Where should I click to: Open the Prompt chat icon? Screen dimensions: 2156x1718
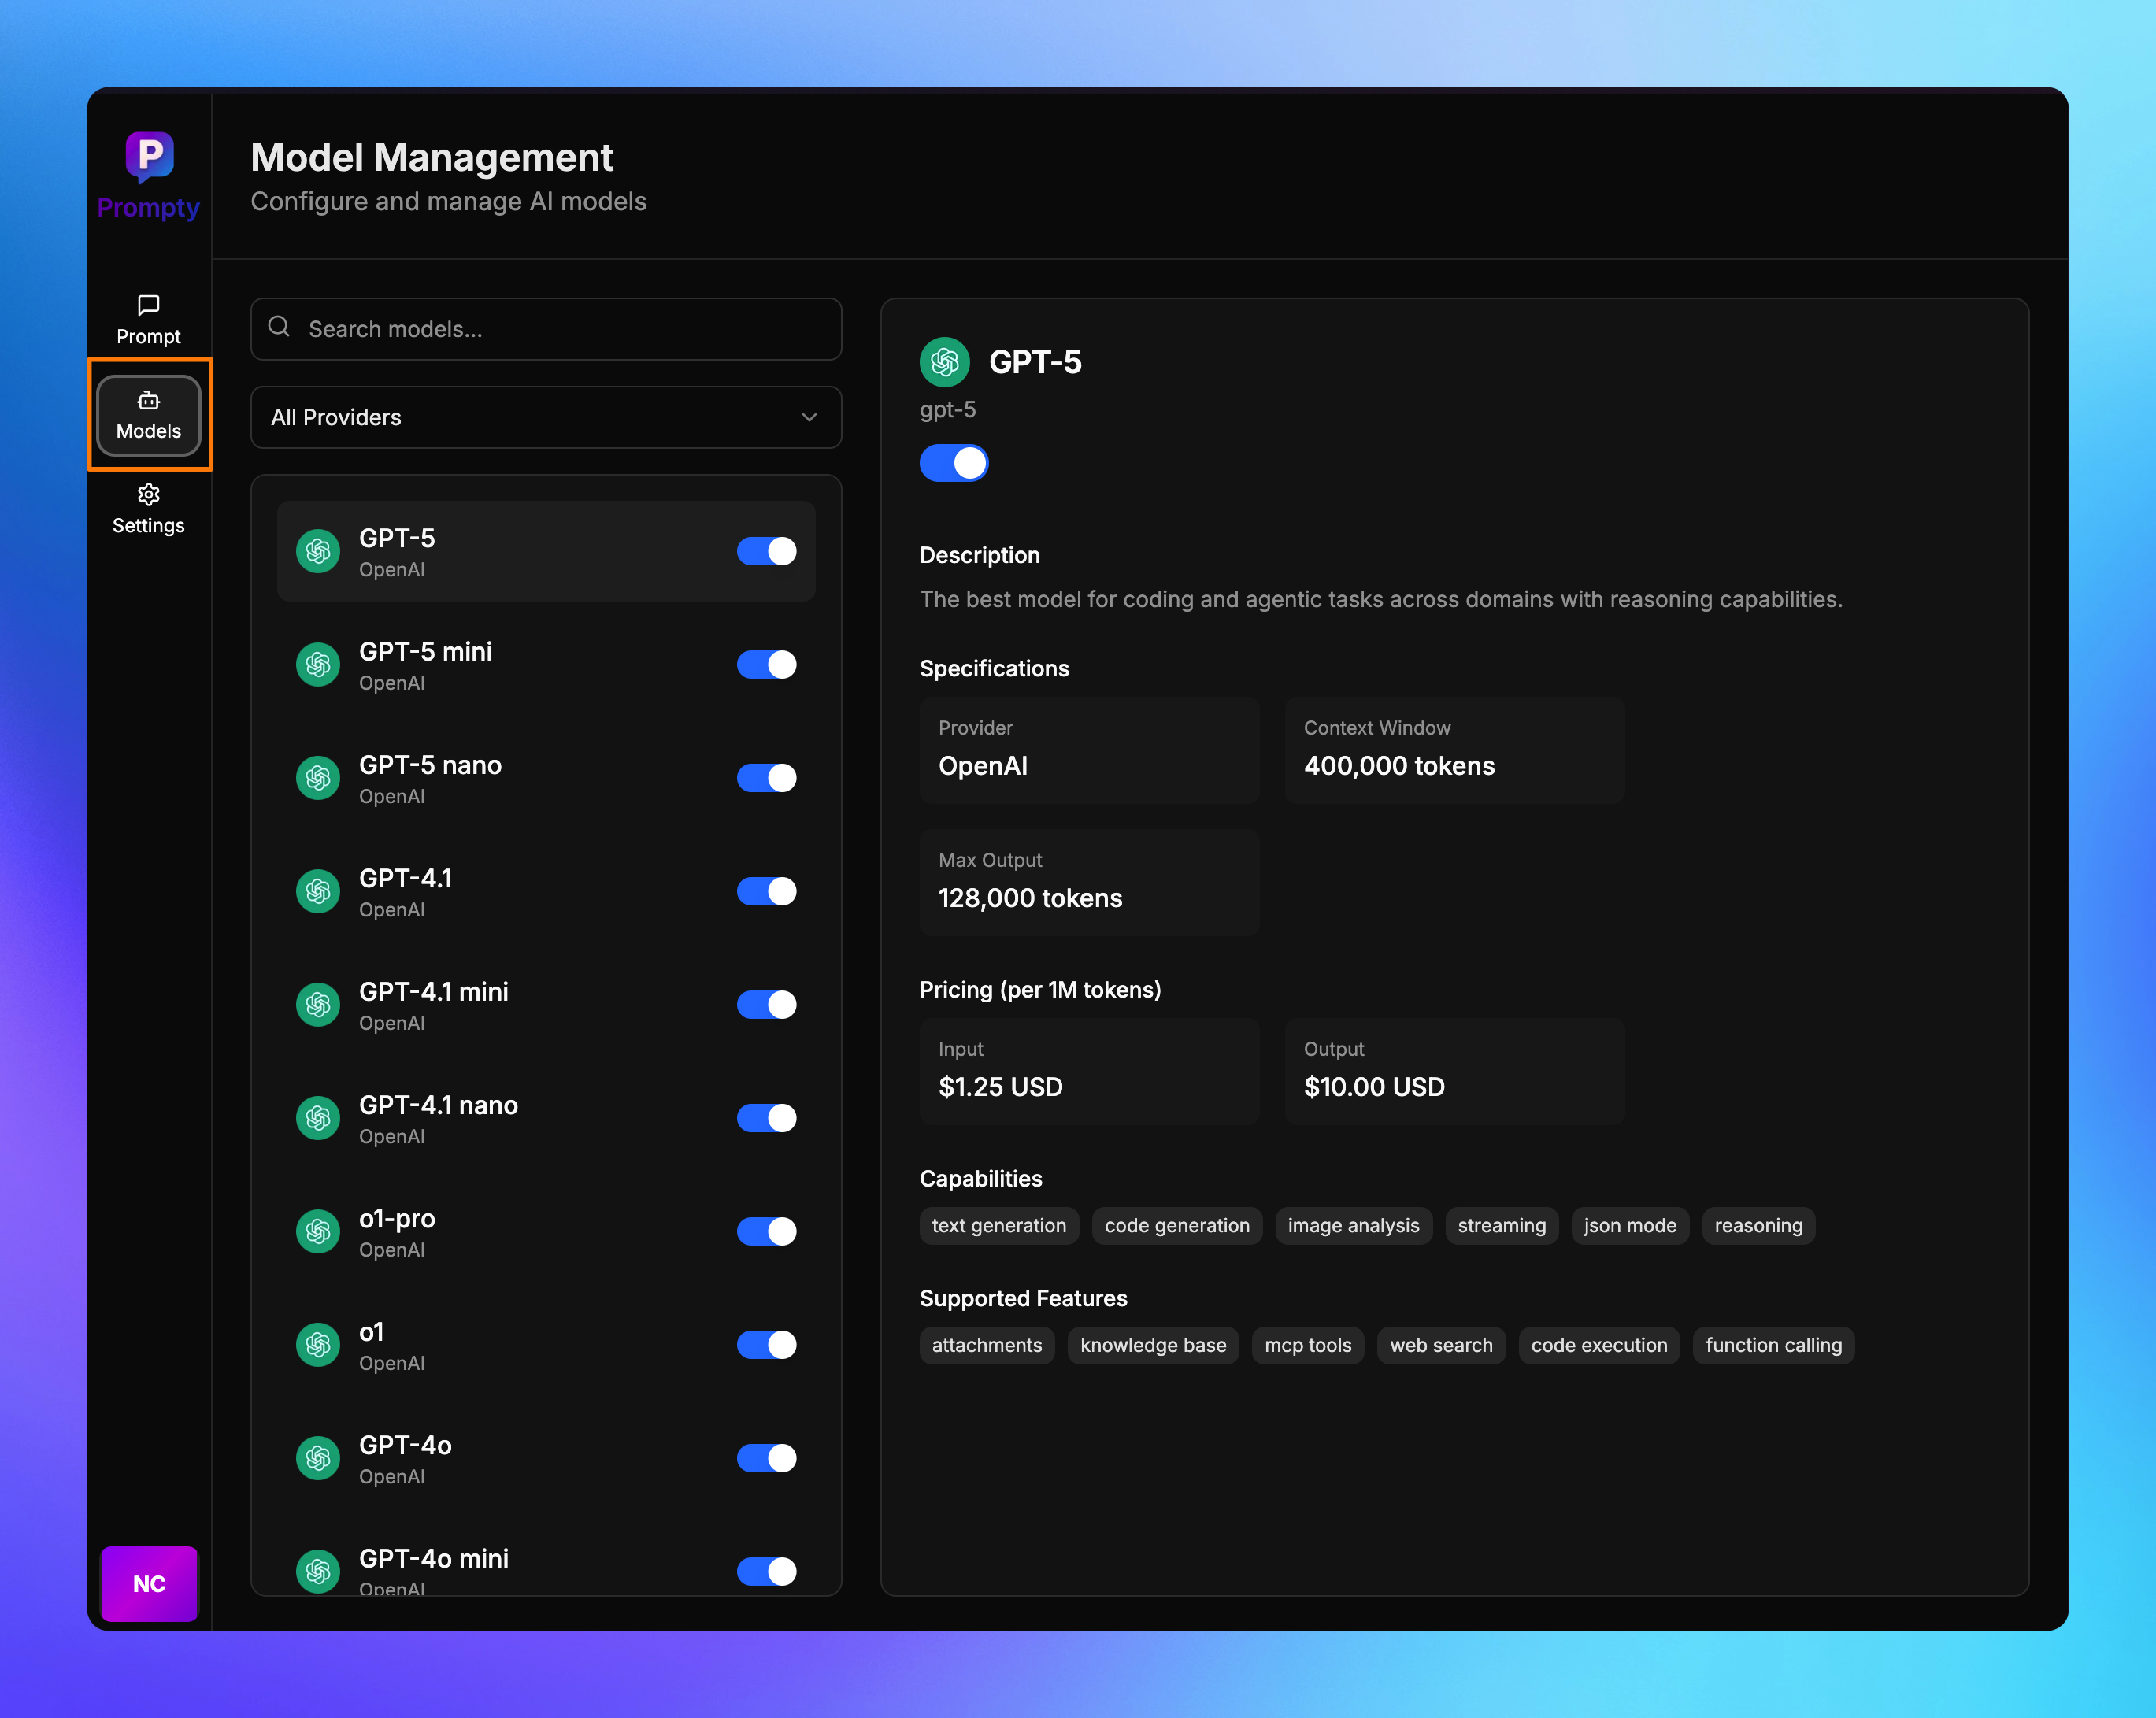click(x=148, y=305)
